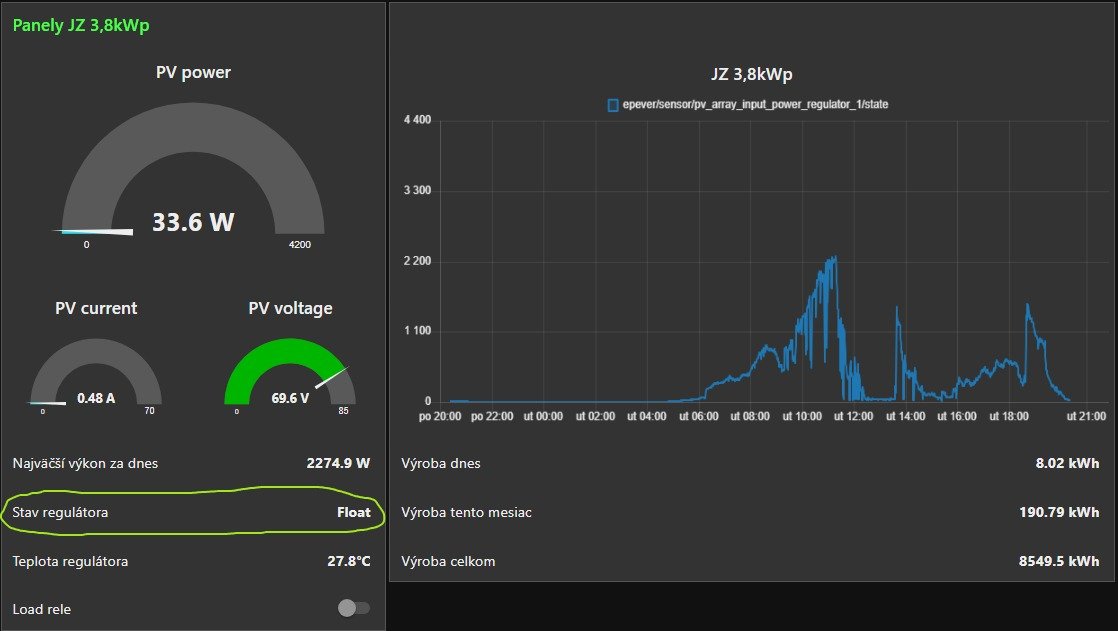This screenshot has width=1118, height=631.
Task: Click the PV voltage gauge needle
Action: [332, 377]
